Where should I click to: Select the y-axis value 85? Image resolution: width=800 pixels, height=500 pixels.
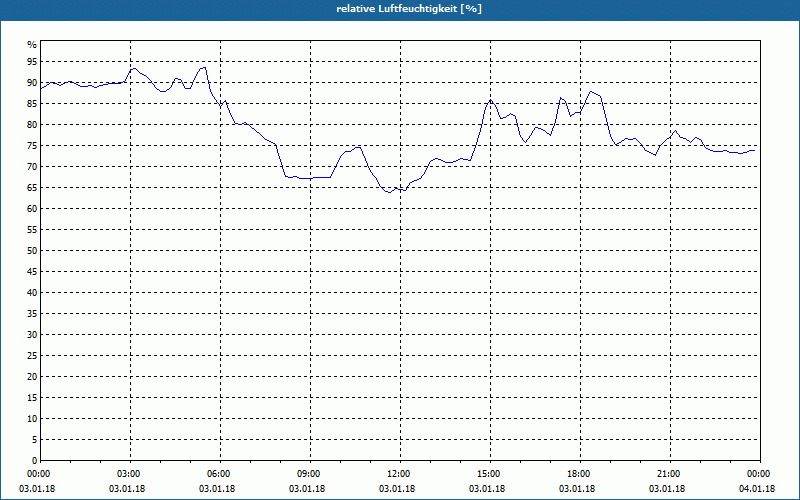coord(32,104)
